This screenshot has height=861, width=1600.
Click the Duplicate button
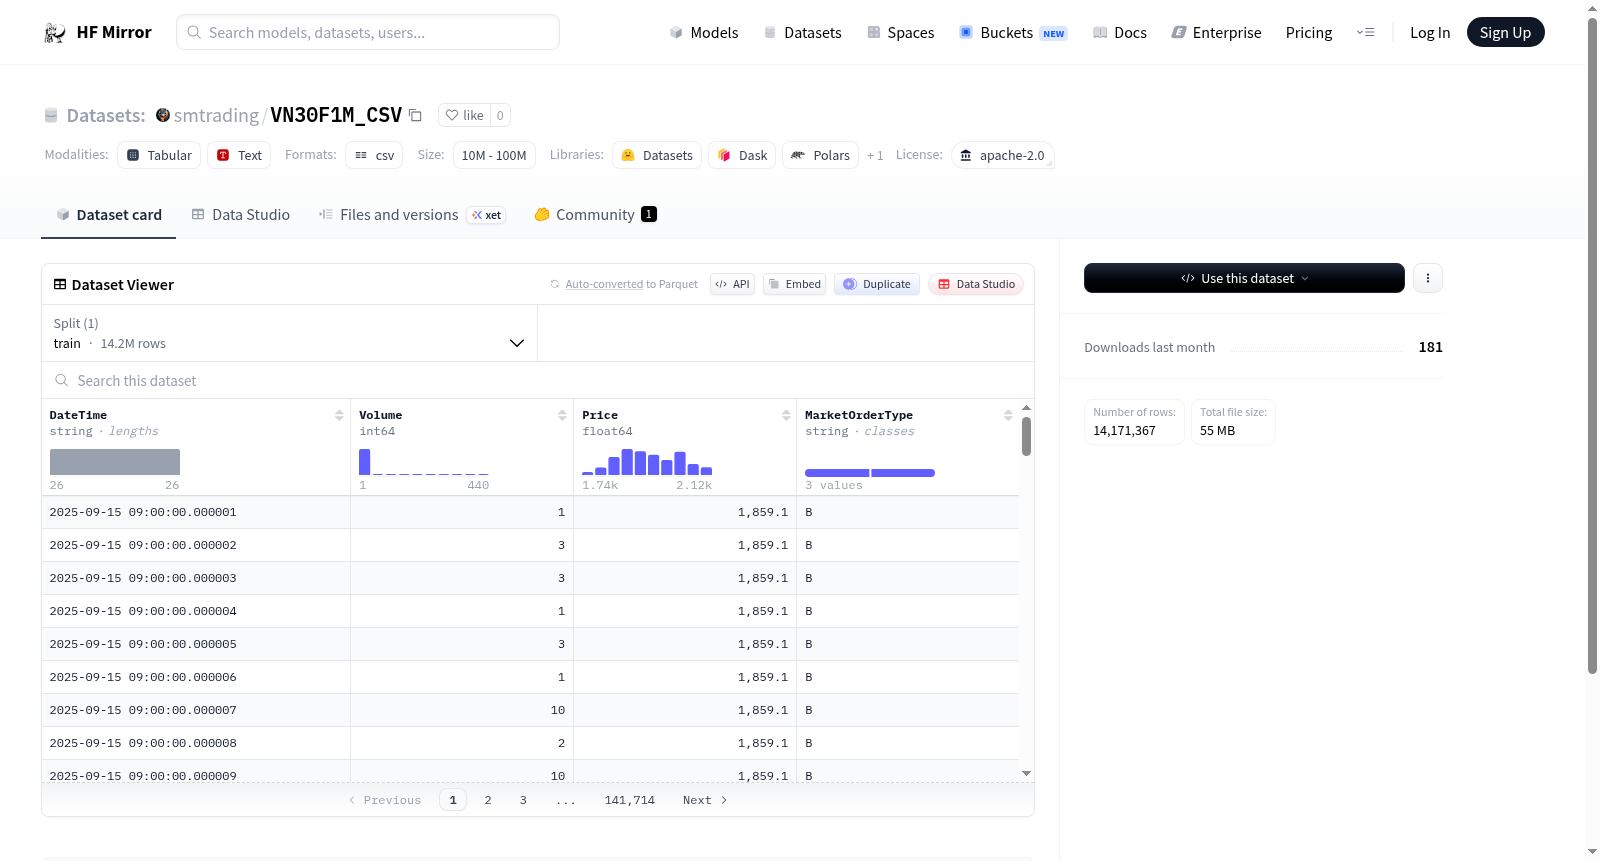point(877,284)
